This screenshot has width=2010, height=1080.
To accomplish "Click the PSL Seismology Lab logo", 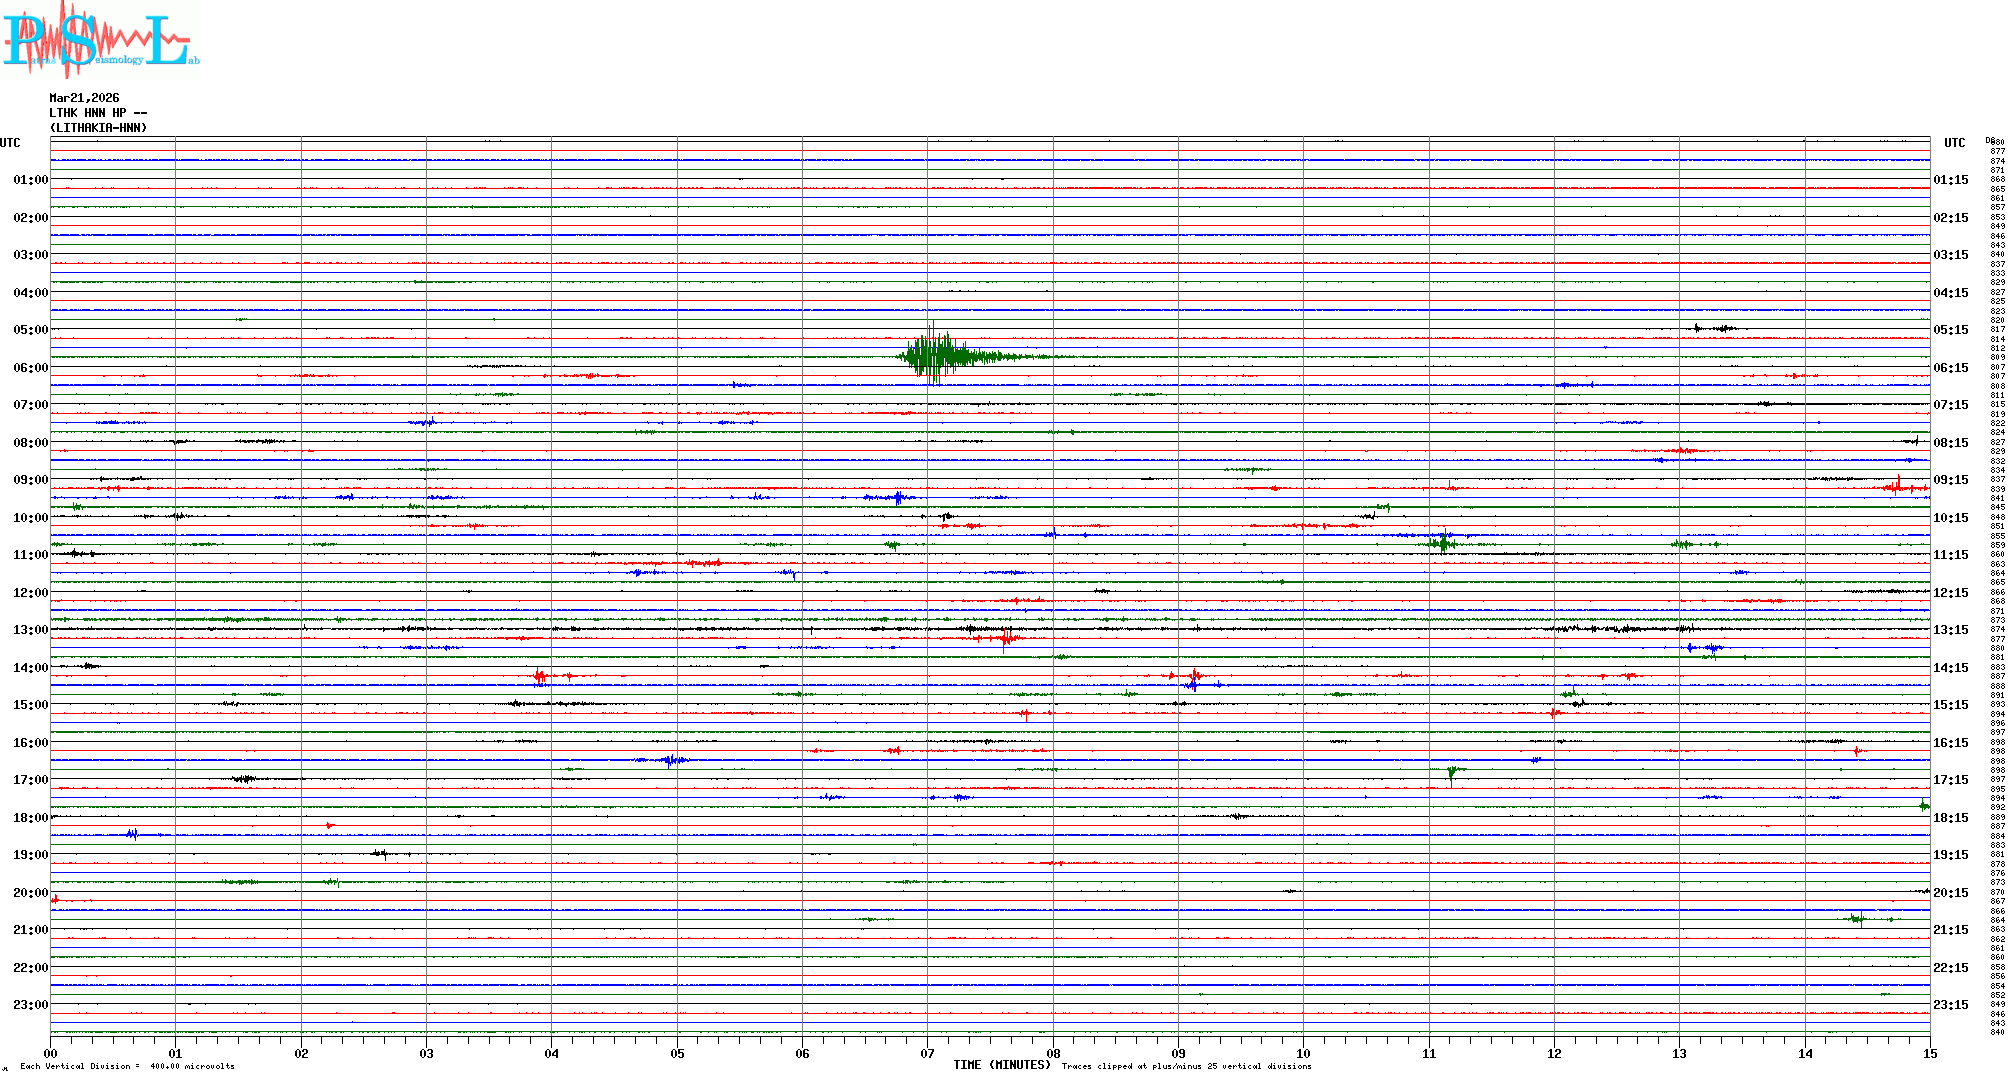I will [x=100, y=40].
